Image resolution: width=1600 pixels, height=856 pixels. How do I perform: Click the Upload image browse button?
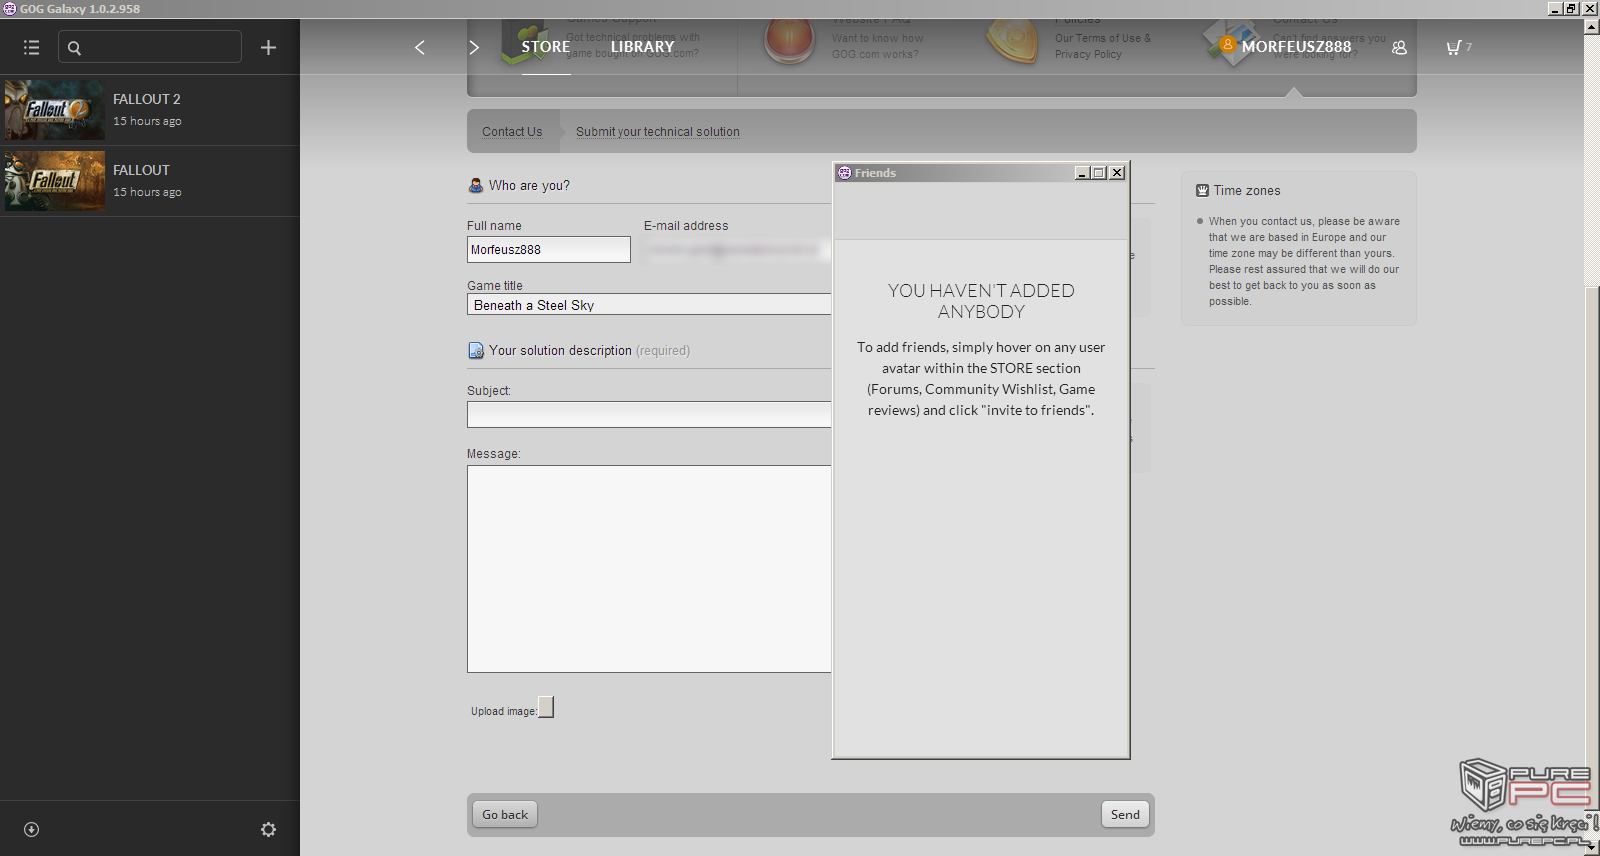546,708
